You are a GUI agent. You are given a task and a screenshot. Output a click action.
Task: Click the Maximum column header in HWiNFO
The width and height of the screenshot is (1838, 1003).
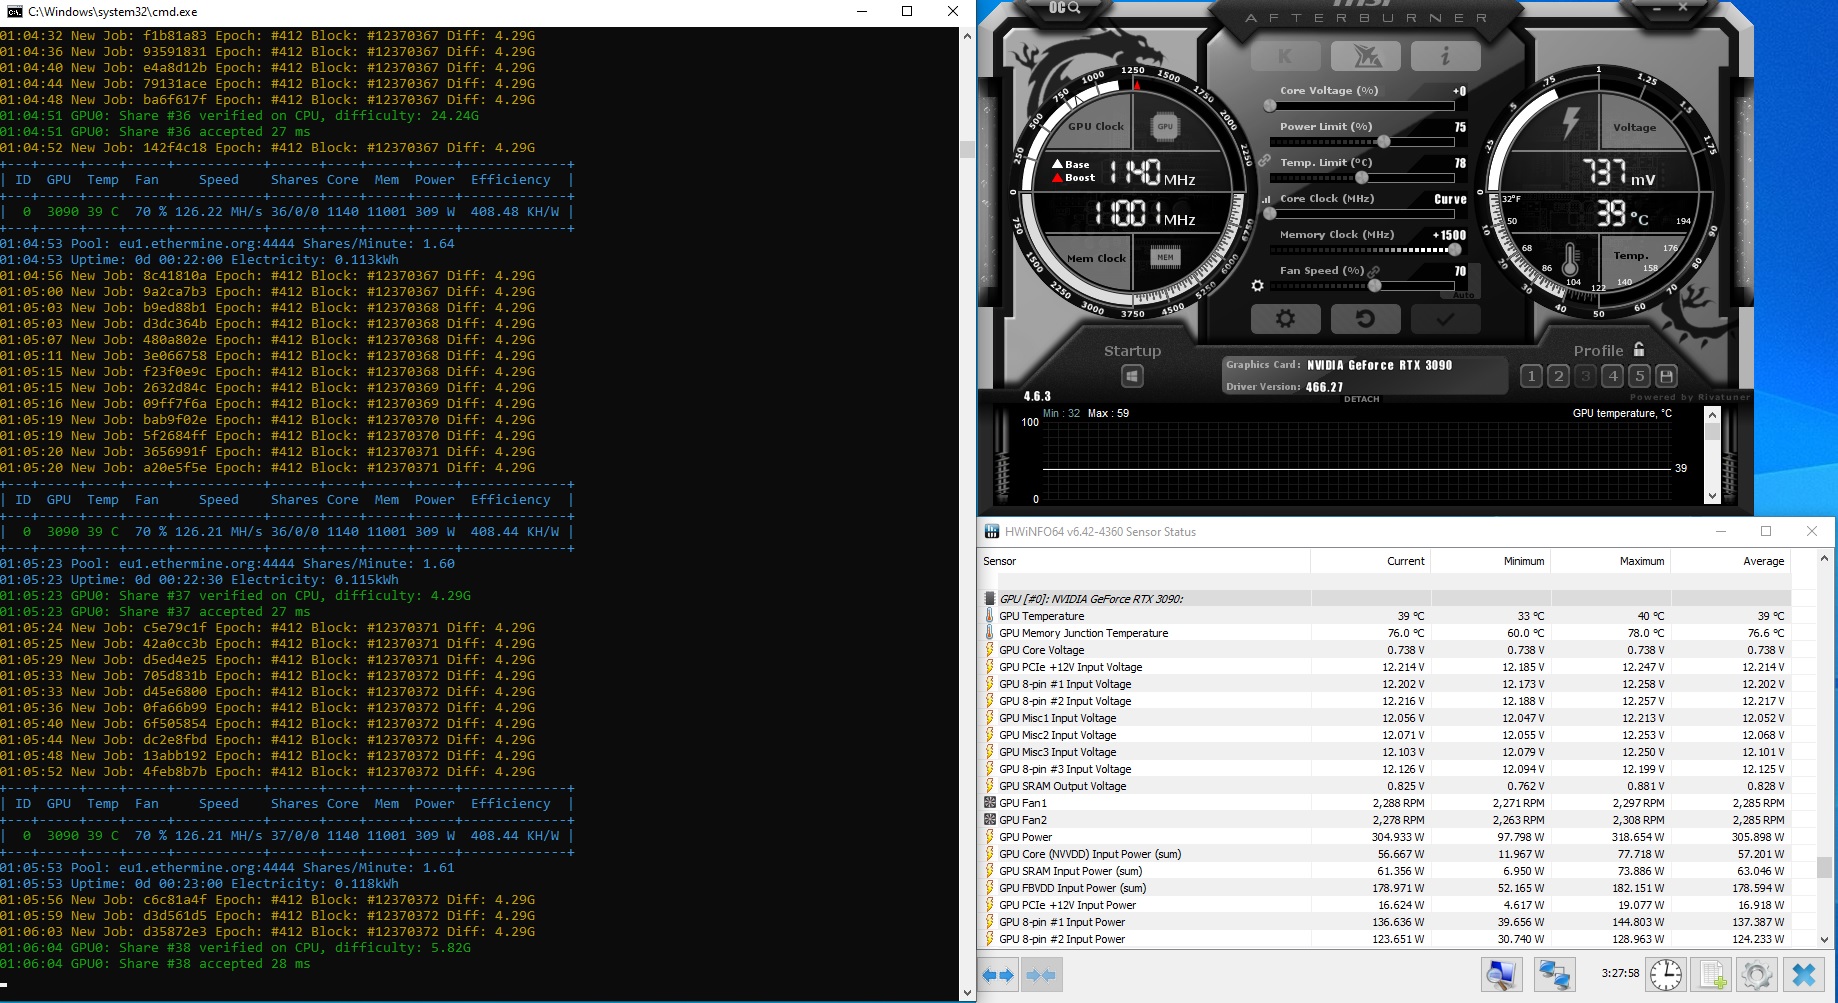tap(1611, 561)
